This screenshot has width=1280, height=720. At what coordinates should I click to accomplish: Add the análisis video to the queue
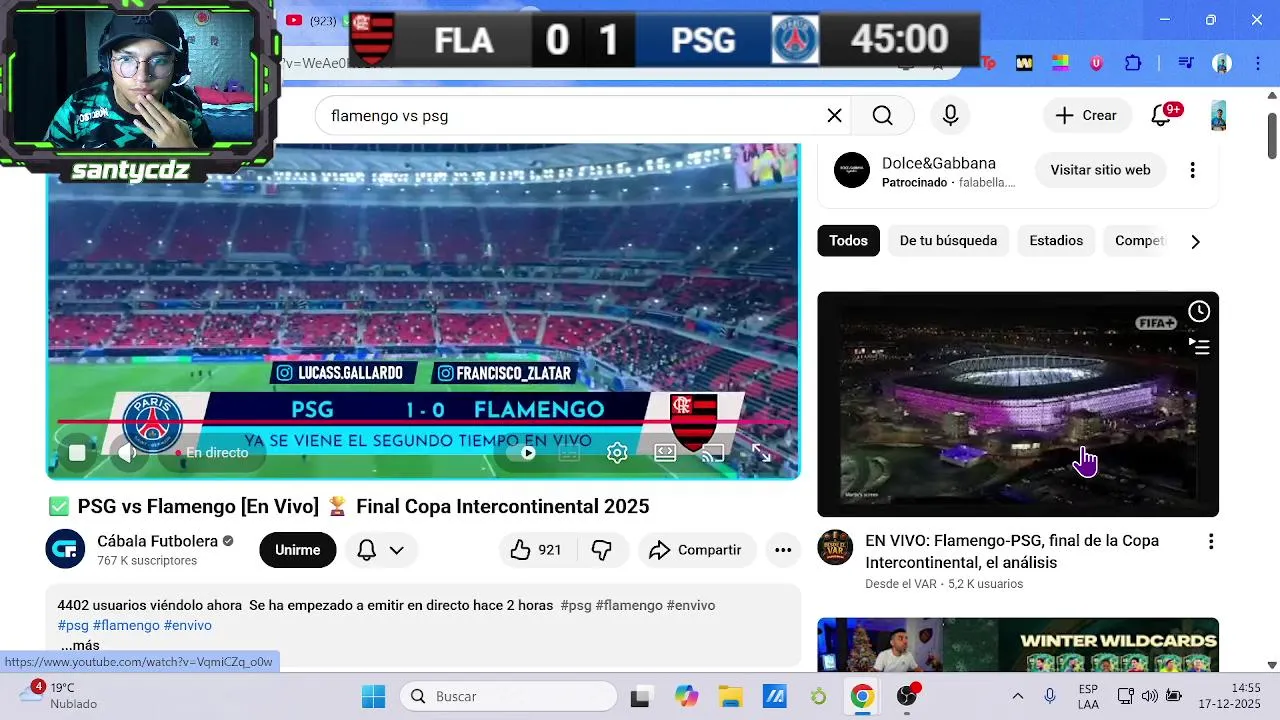point(1199,346)
